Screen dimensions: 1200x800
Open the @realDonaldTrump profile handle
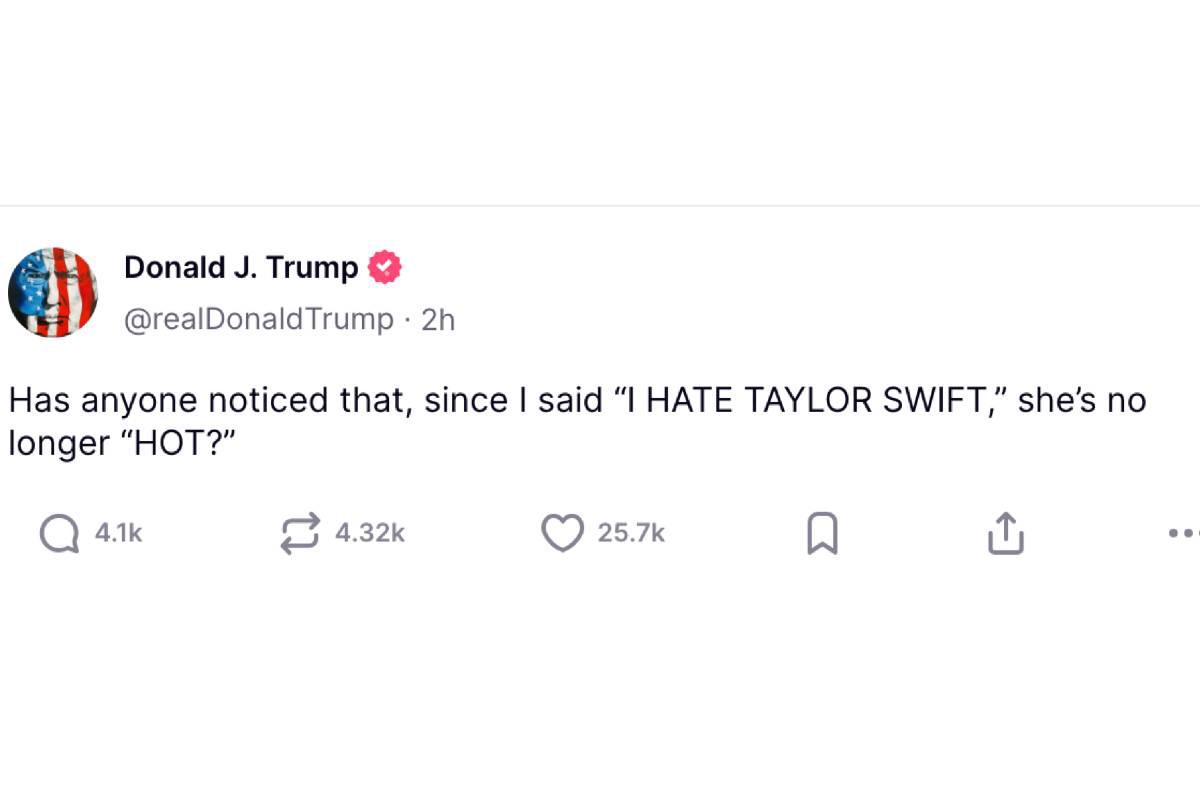258,319
